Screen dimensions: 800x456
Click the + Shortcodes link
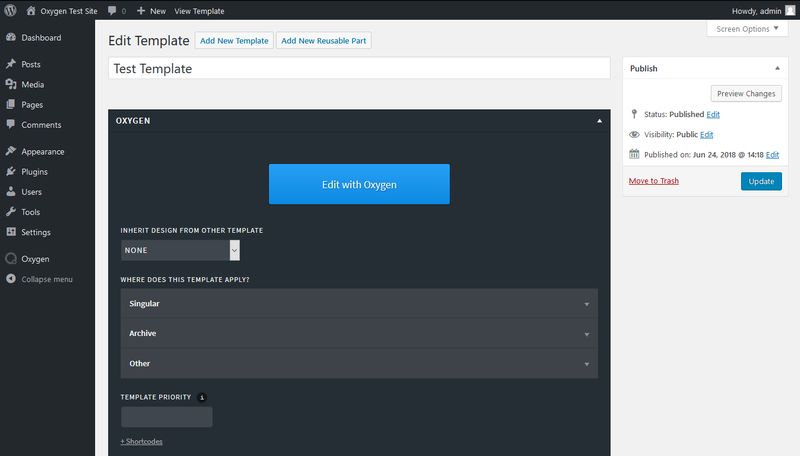point(141,441)
